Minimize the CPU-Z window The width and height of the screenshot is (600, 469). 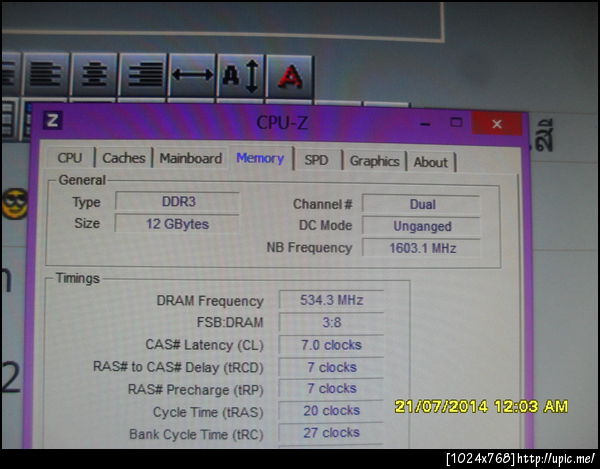tap(425, 124)
